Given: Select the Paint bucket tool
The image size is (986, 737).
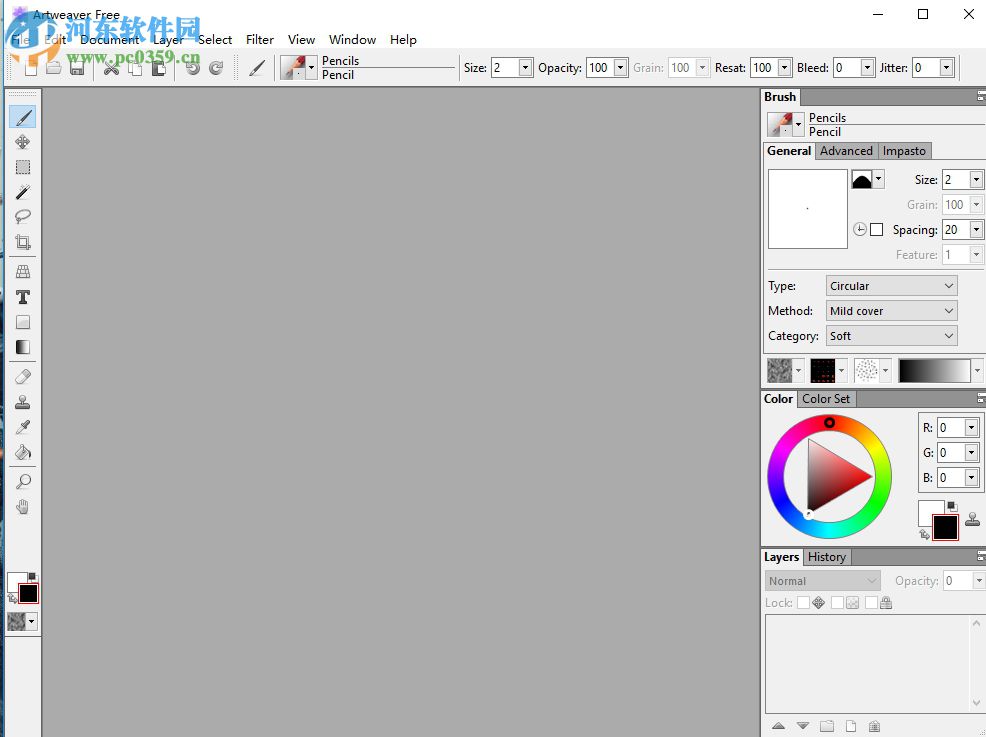Looking at the screenshot, I should click(22, 451).
